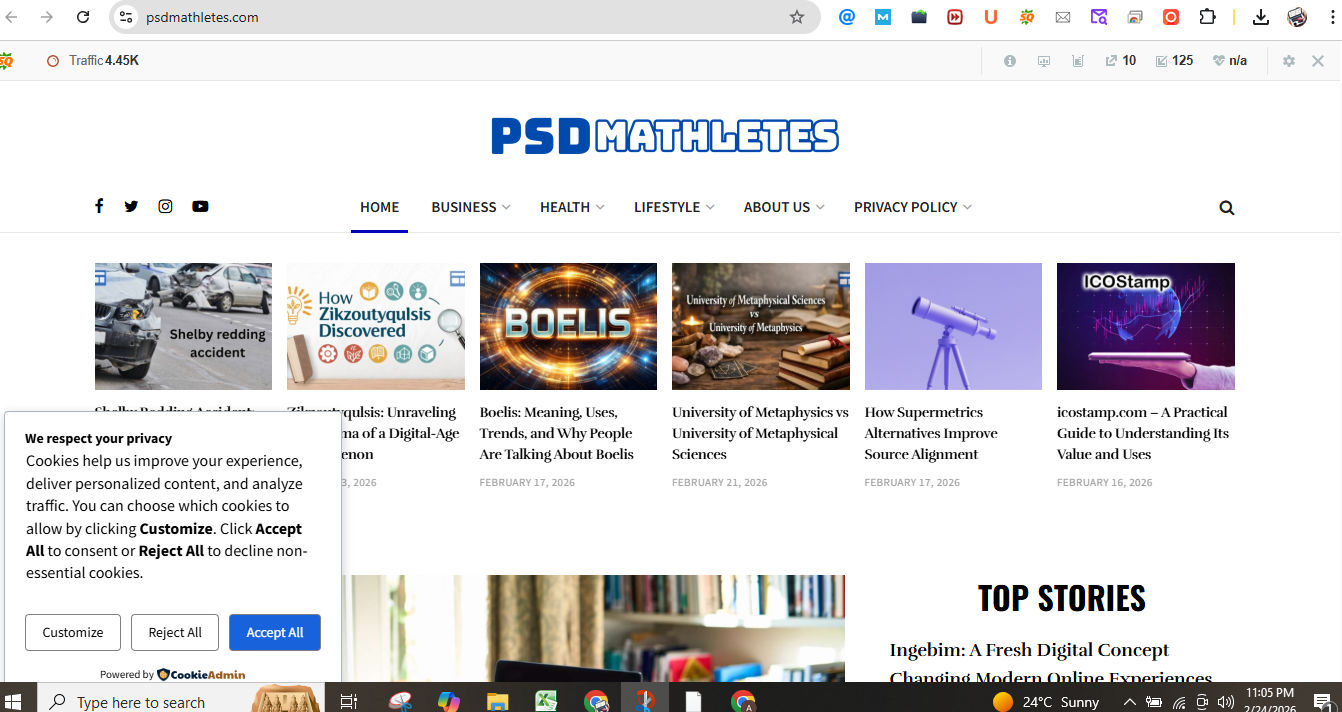Click the PSD Mathletes logo

coord(665,136)
